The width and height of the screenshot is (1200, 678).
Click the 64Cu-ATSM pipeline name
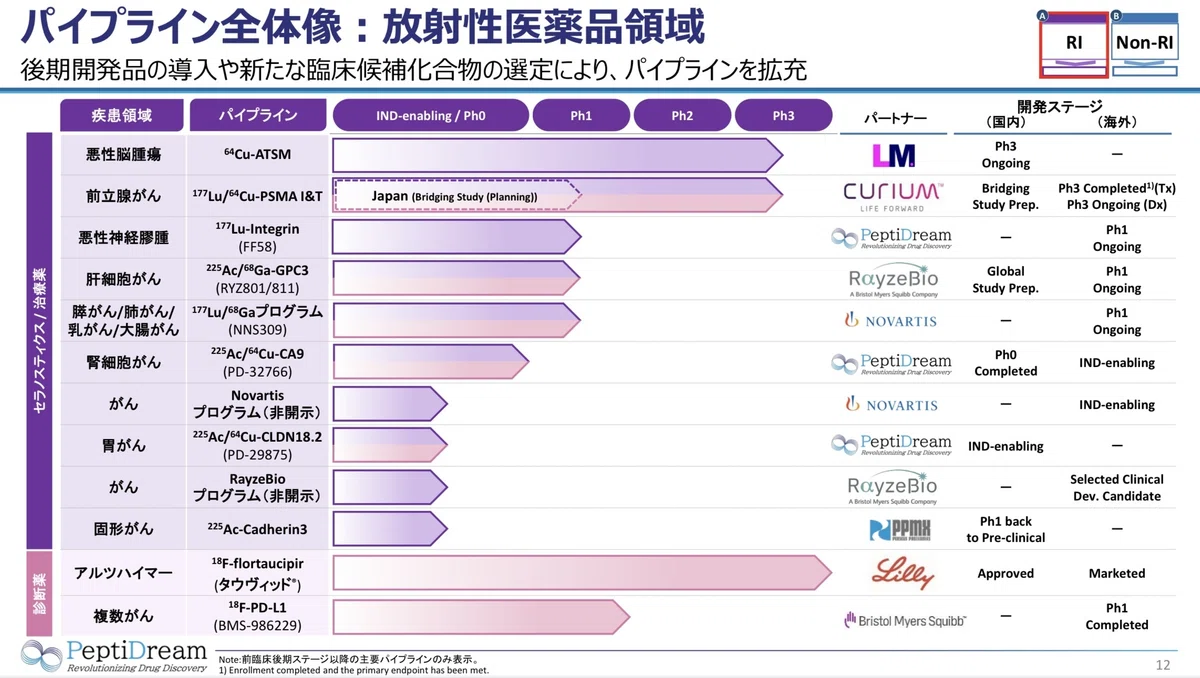pyautogui.click(x=257, y=155)
